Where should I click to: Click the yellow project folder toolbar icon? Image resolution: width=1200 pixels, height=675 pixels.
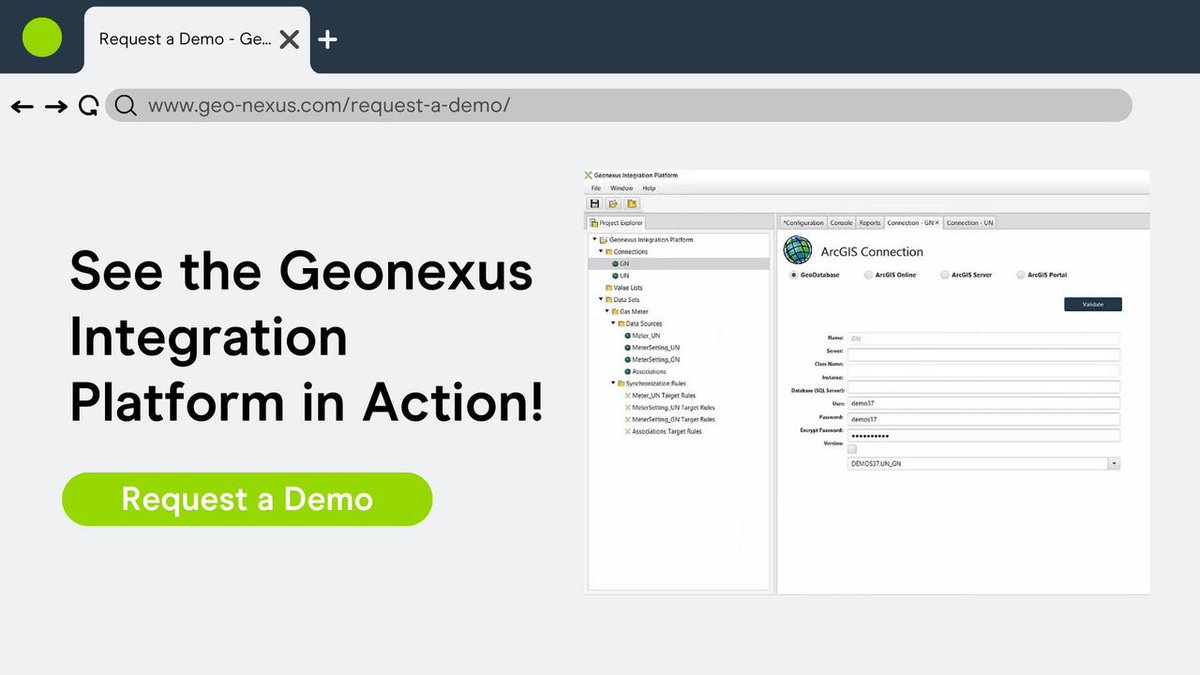point(632,203)
